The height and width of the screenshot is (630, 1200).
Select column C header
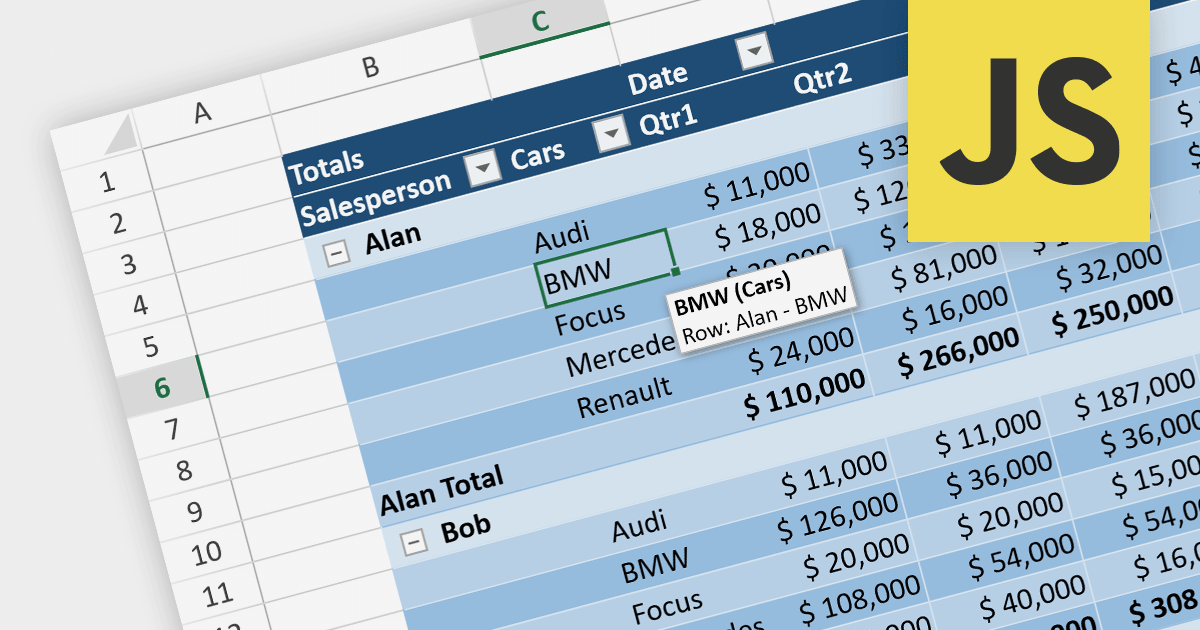coord(540,24)
